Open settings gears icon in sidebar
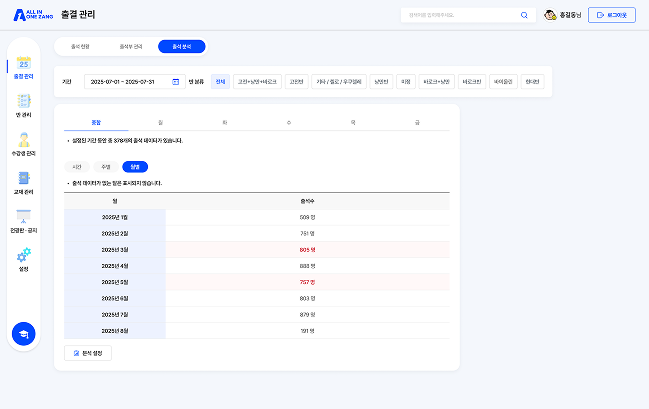The height and width of the screenshot is (409, 649). point(24,255)
